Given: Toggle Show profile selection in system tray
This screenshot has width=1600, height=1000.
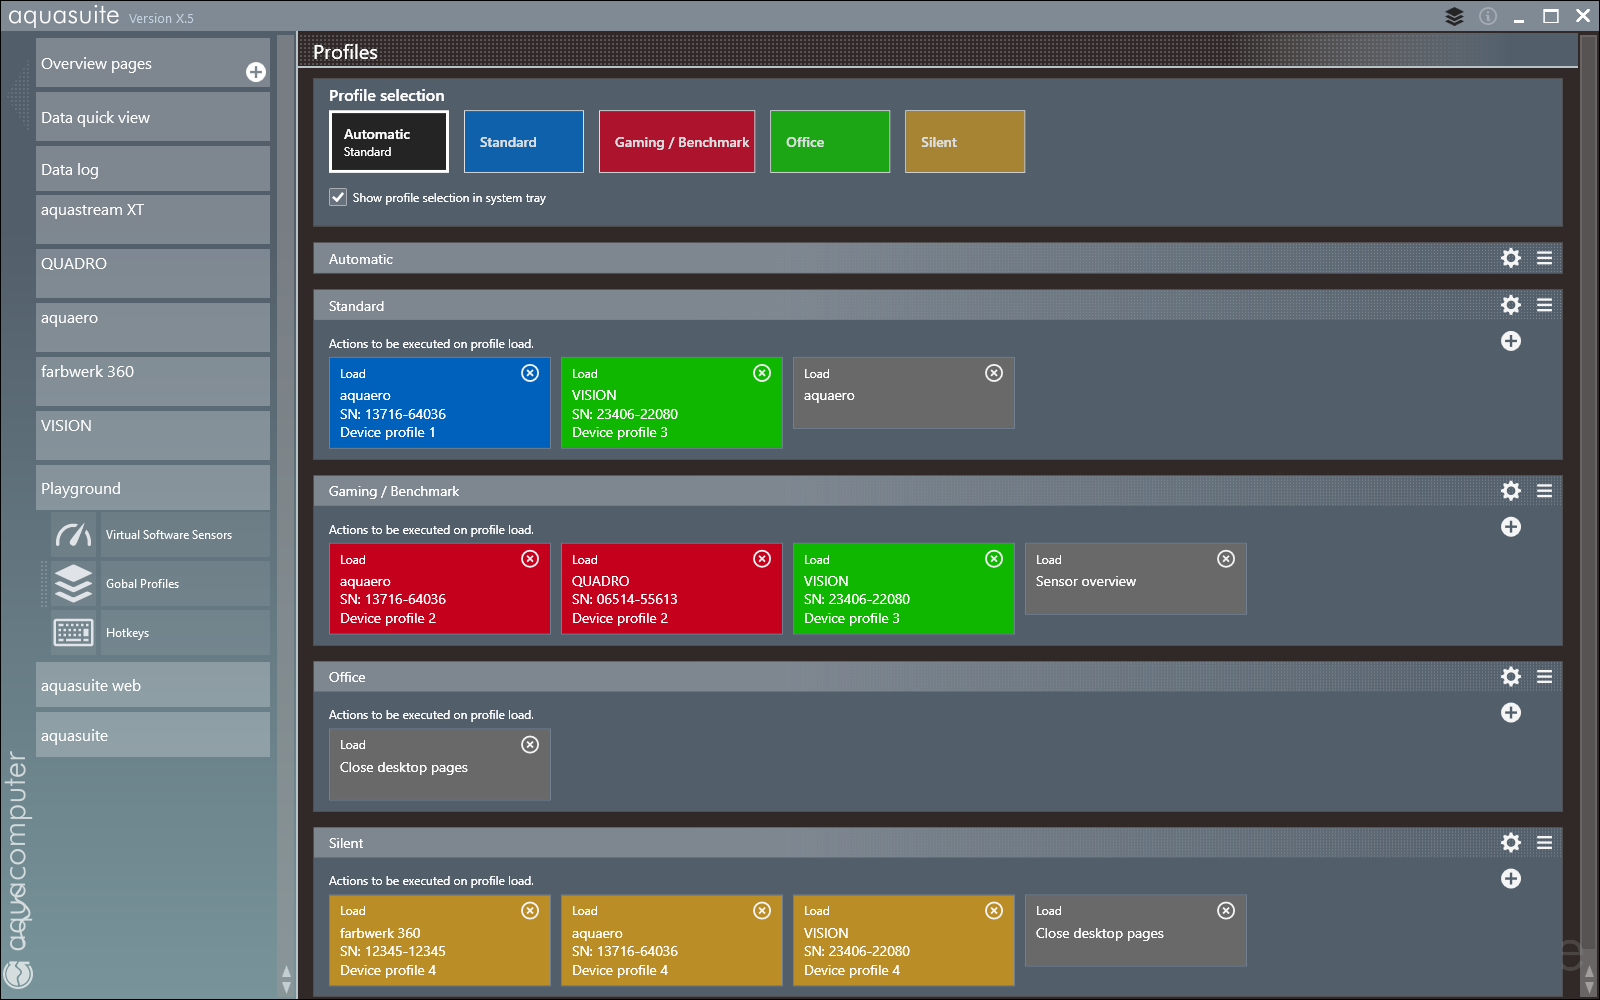Looking at the screenshot, I should pyautogui.click(x=338, y=197).
